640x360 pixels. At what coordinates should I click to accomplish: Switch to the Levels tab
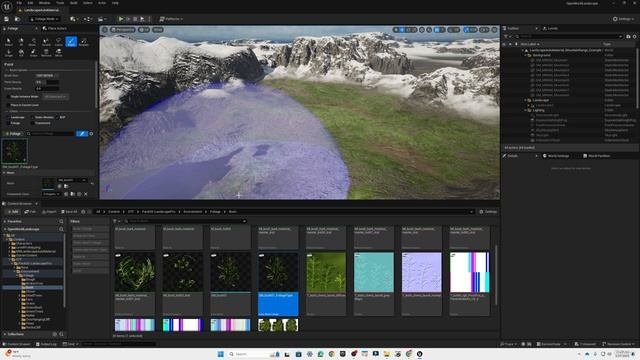tap(550, 28)
